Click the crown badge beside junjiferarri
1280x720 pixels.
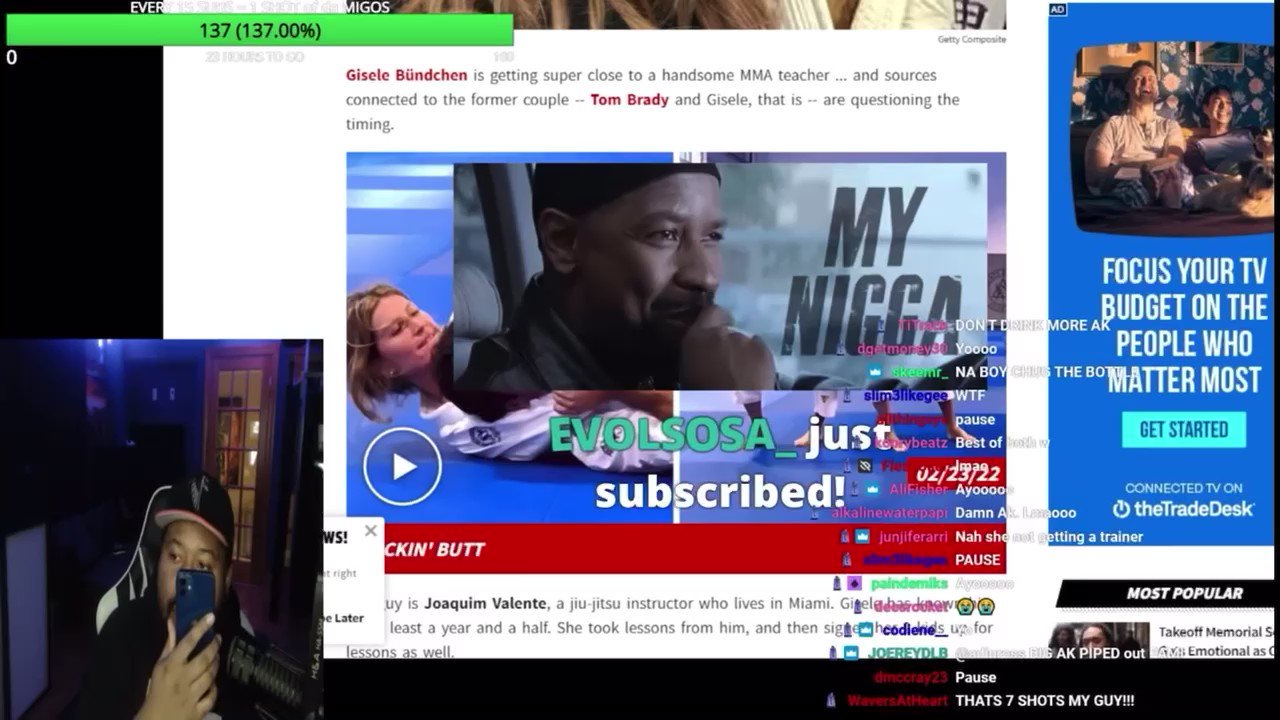[862, 537]
